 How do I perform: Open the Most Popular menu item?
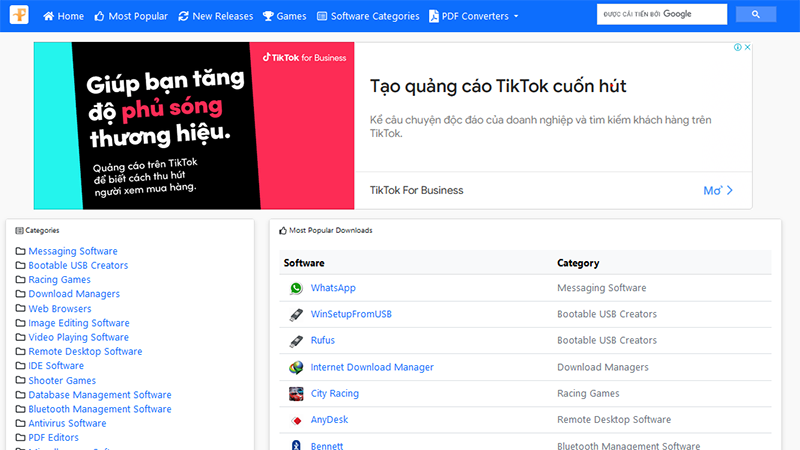130,16
